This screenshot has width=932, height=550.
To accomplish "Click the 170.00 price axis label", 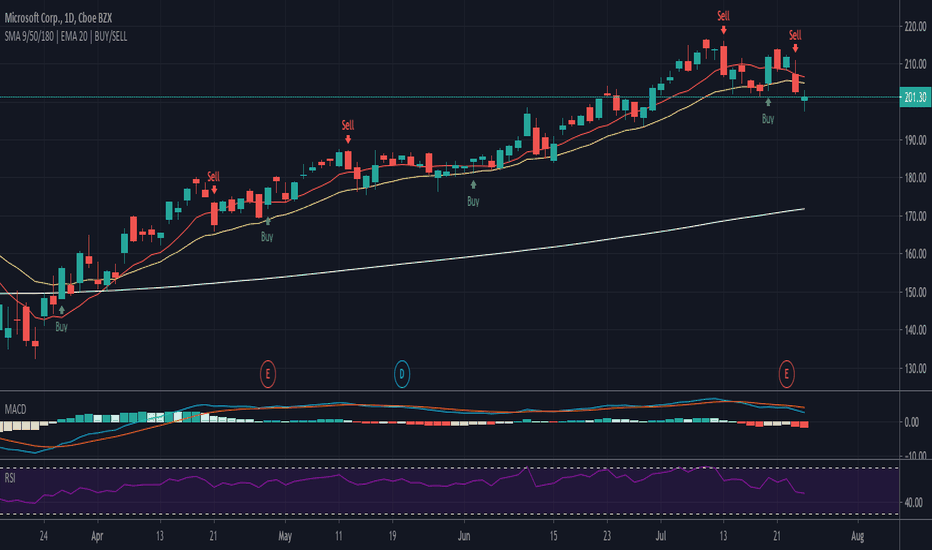I will pos(915,216).
